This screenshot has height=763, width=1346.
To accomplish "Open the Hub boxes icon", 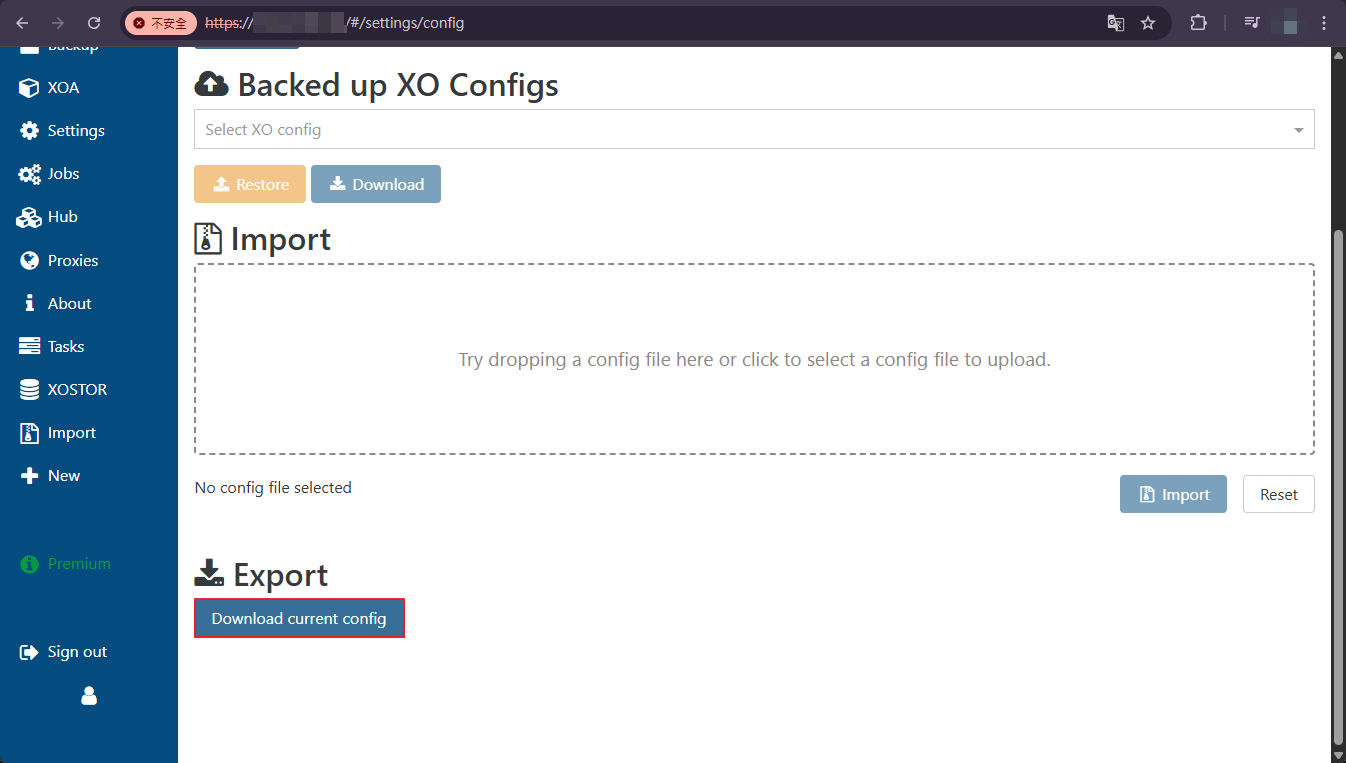I will 29,217.
